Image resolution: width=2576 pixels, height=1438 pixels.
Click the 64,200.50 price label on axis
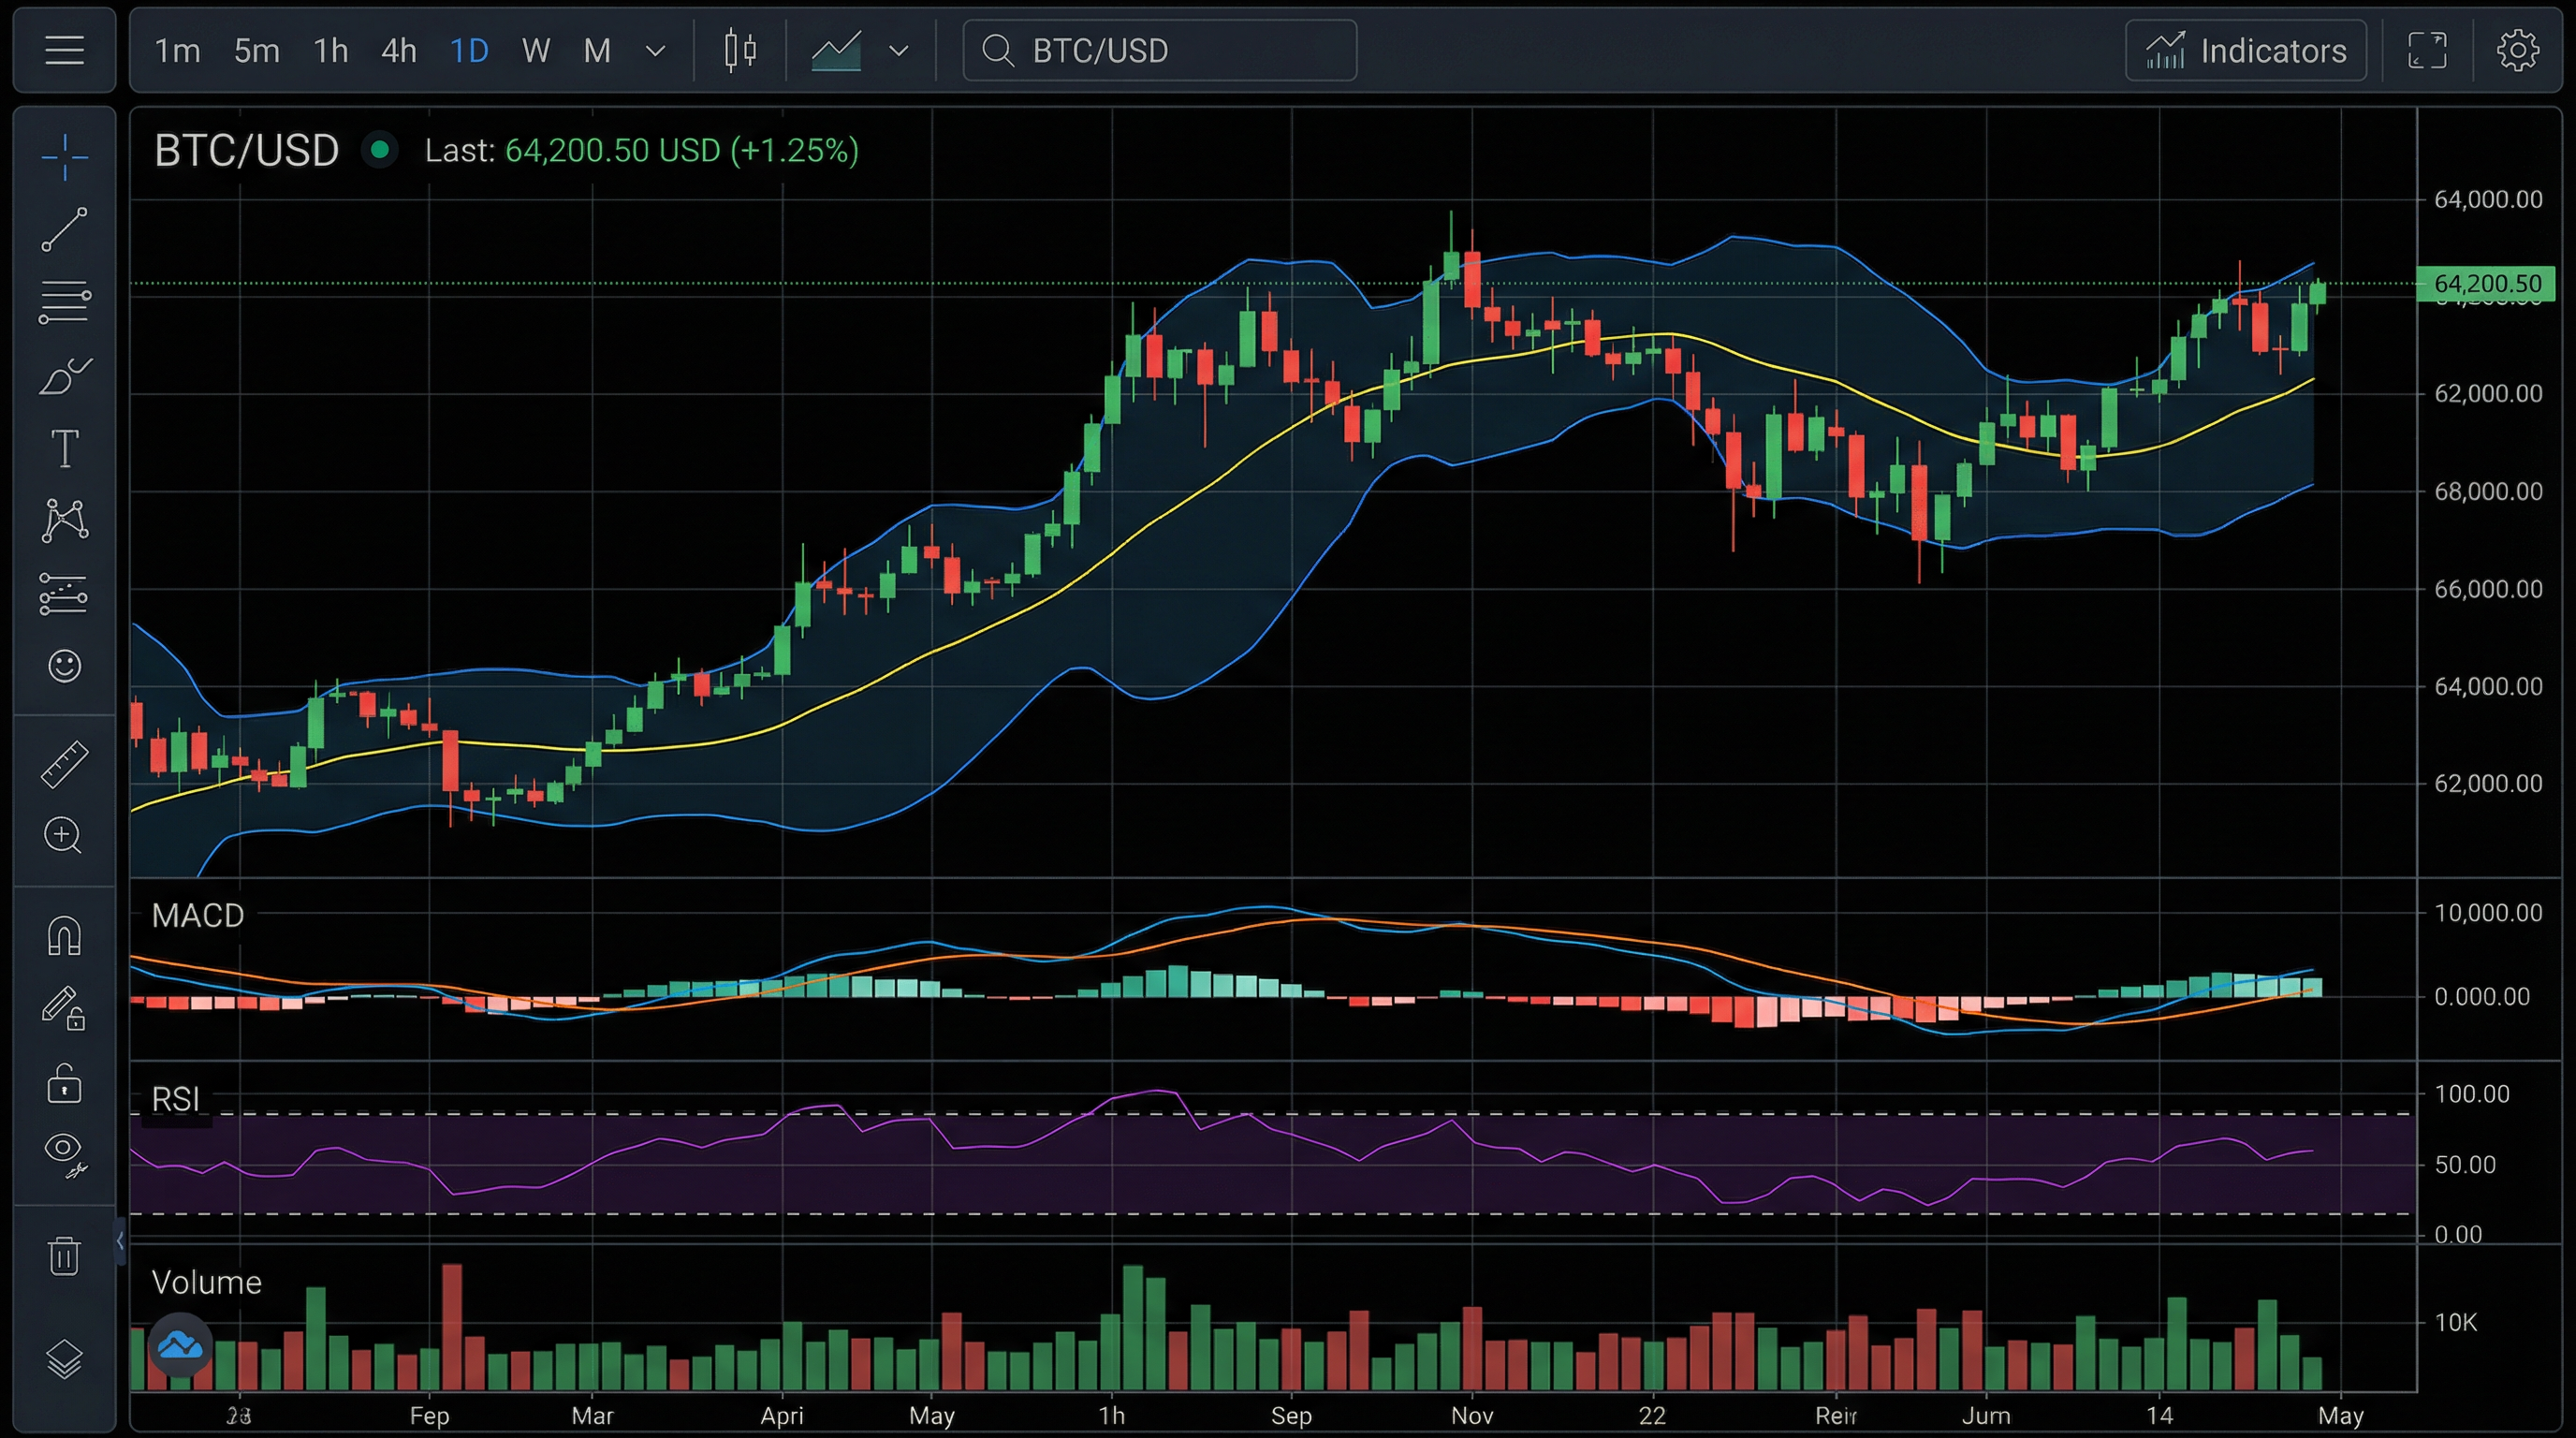2486,284
